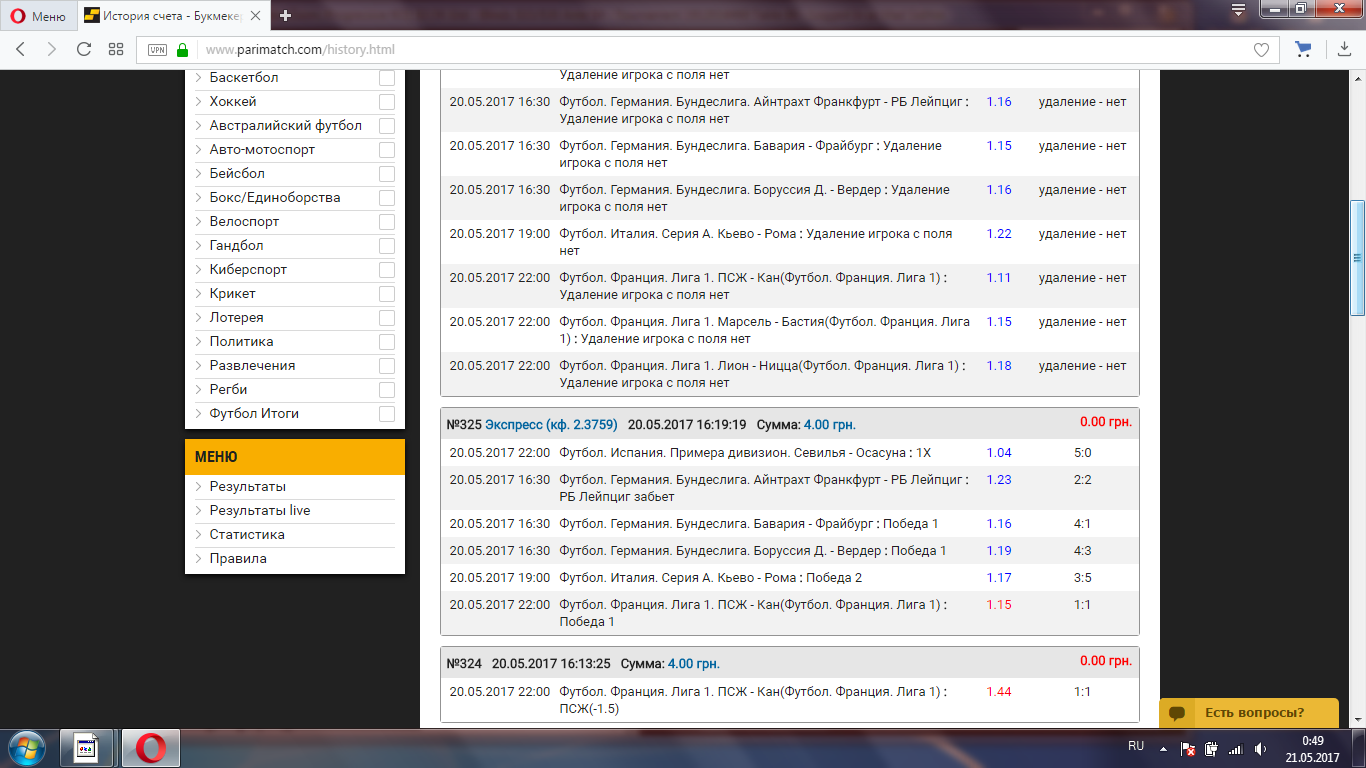
Task: Click the scrollbar up arrow
Action: (1357, 78)
